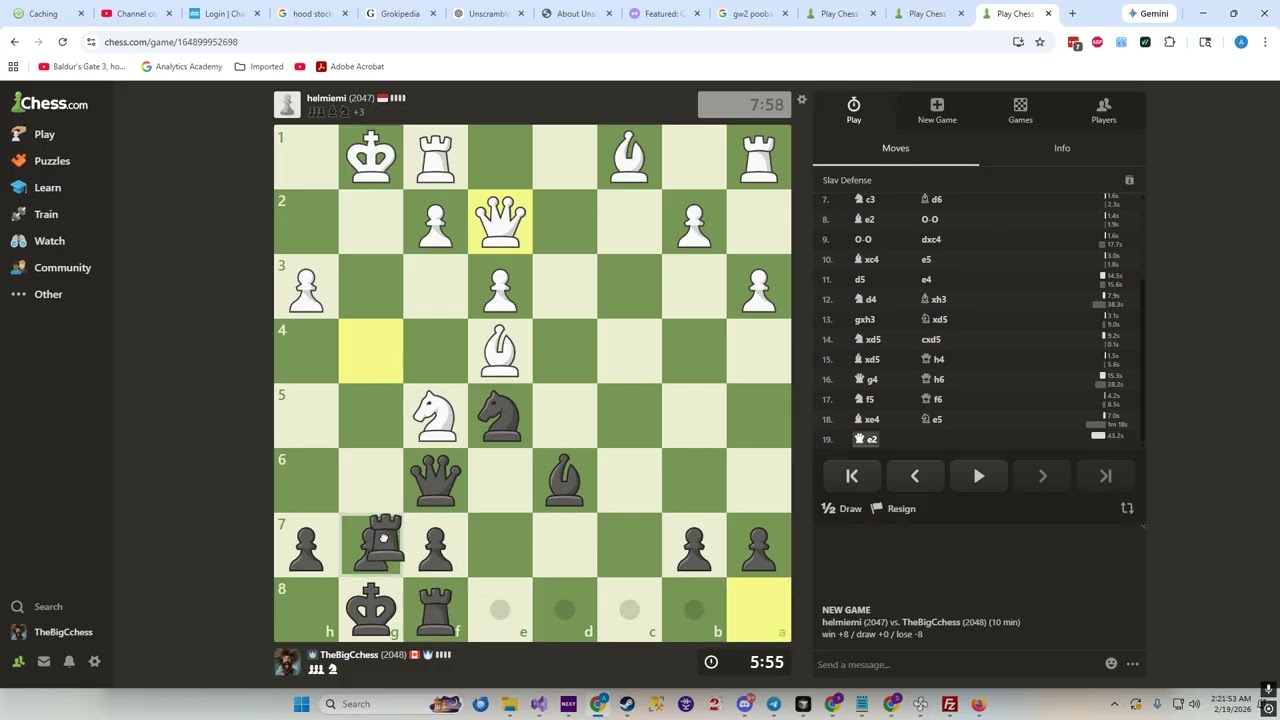Open helmiemi opponent avatar
Screen dimensions: 1280x720
[287, 104]
